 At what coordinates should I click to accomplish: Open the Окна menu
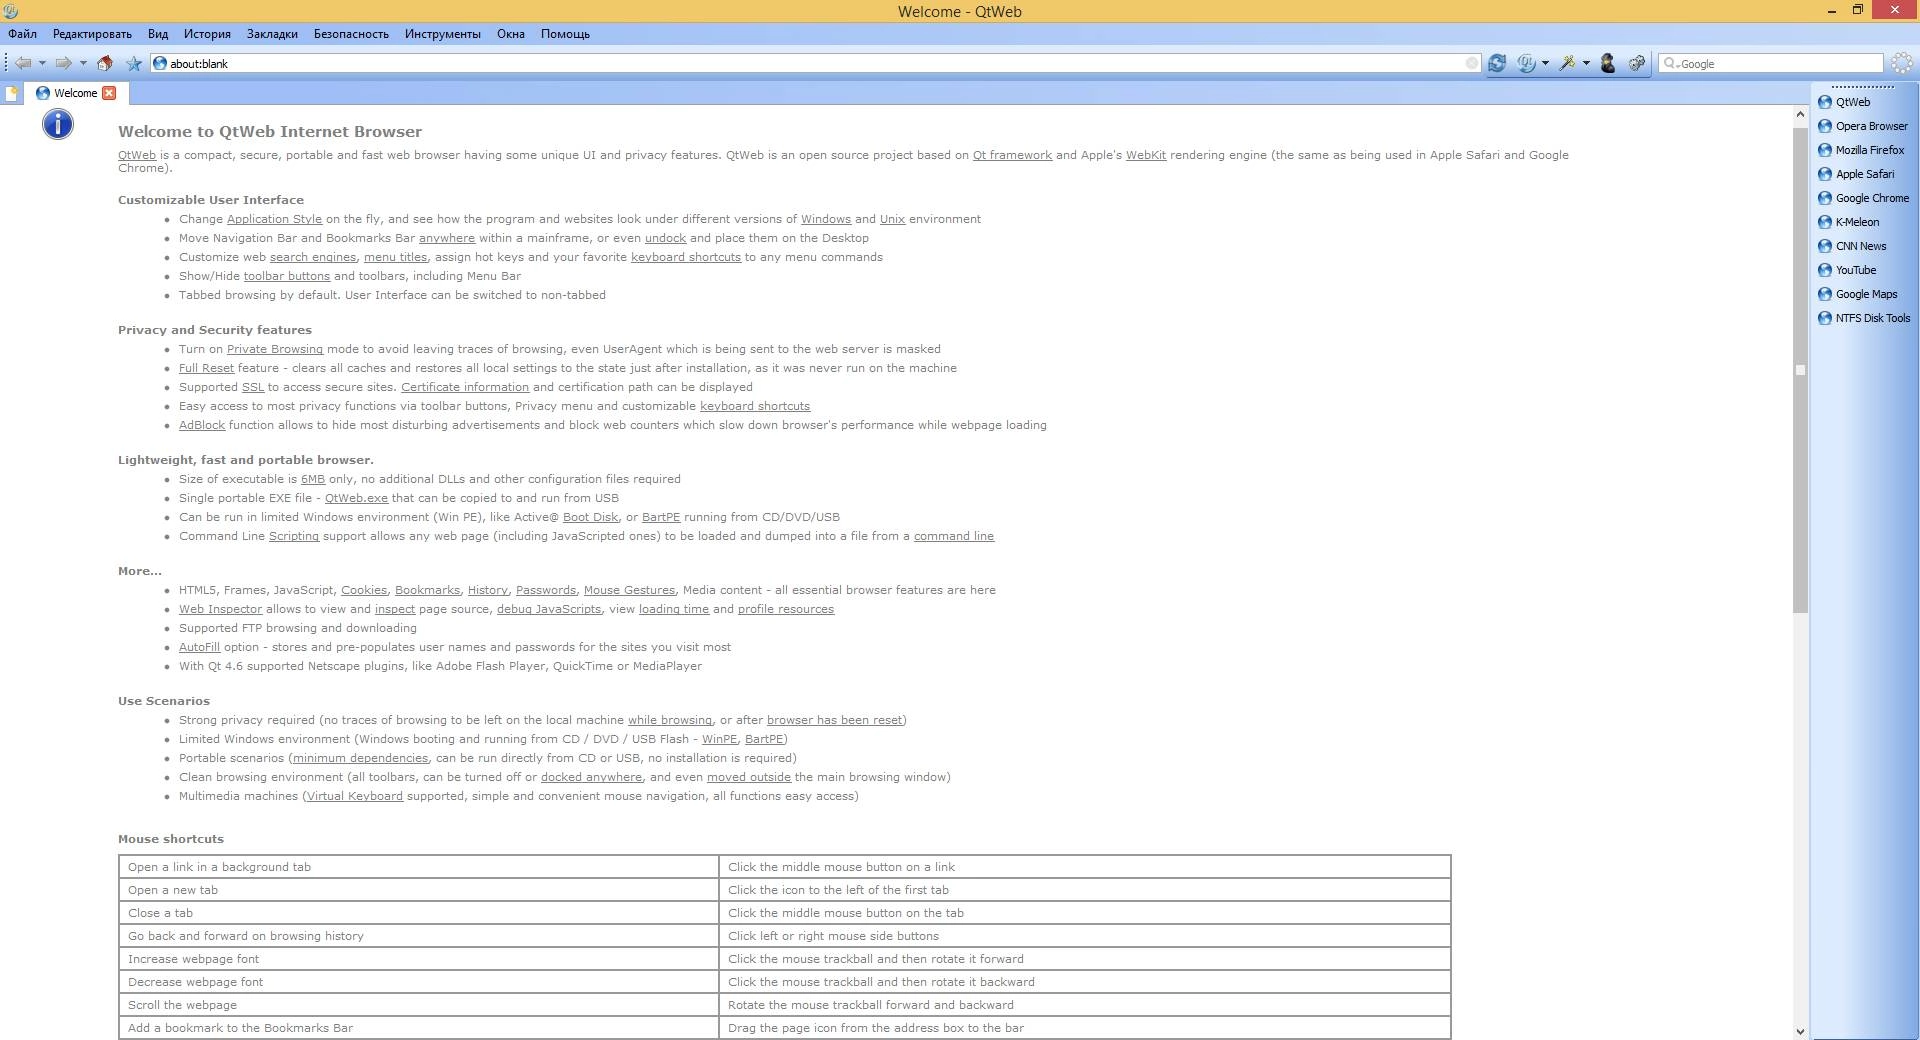(511, 34)
